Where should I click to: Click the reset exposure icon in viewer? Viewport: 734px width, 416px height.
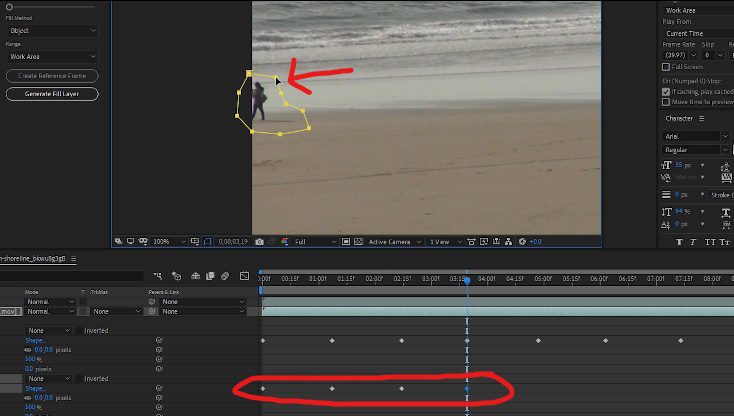[x=522, y=241]
